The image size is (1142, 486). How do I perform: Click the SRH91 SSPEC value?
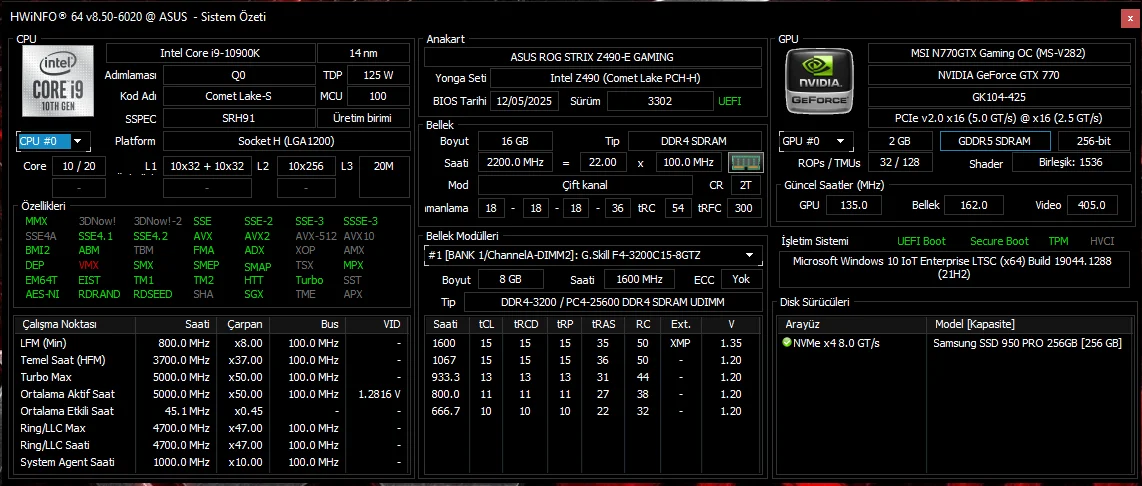click(x=239, y=119)
